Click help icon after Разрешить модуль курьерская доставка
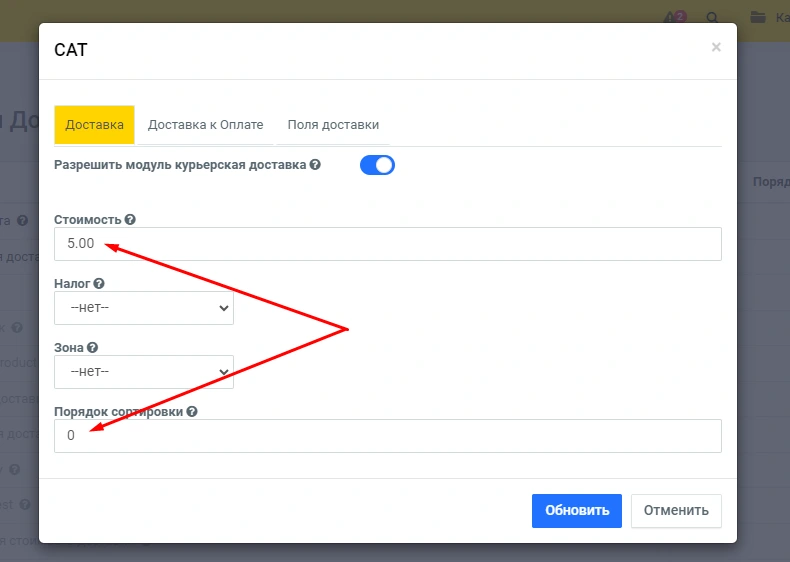This screenshot has width=790, height=562. point(315,165)
